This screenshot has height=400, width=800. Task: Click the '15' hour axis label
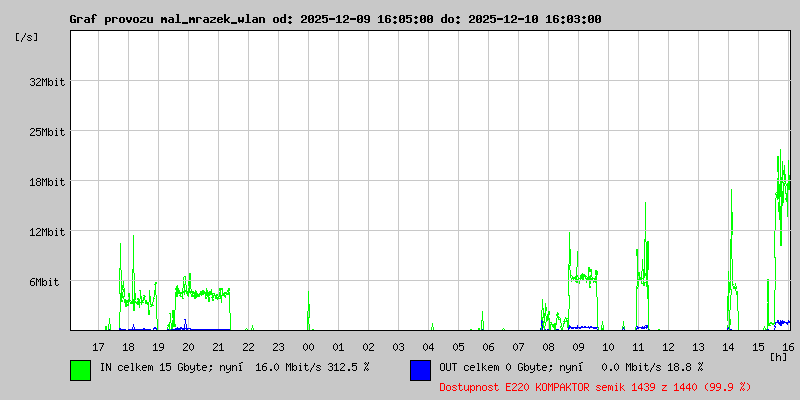click(x=758, y=347)
